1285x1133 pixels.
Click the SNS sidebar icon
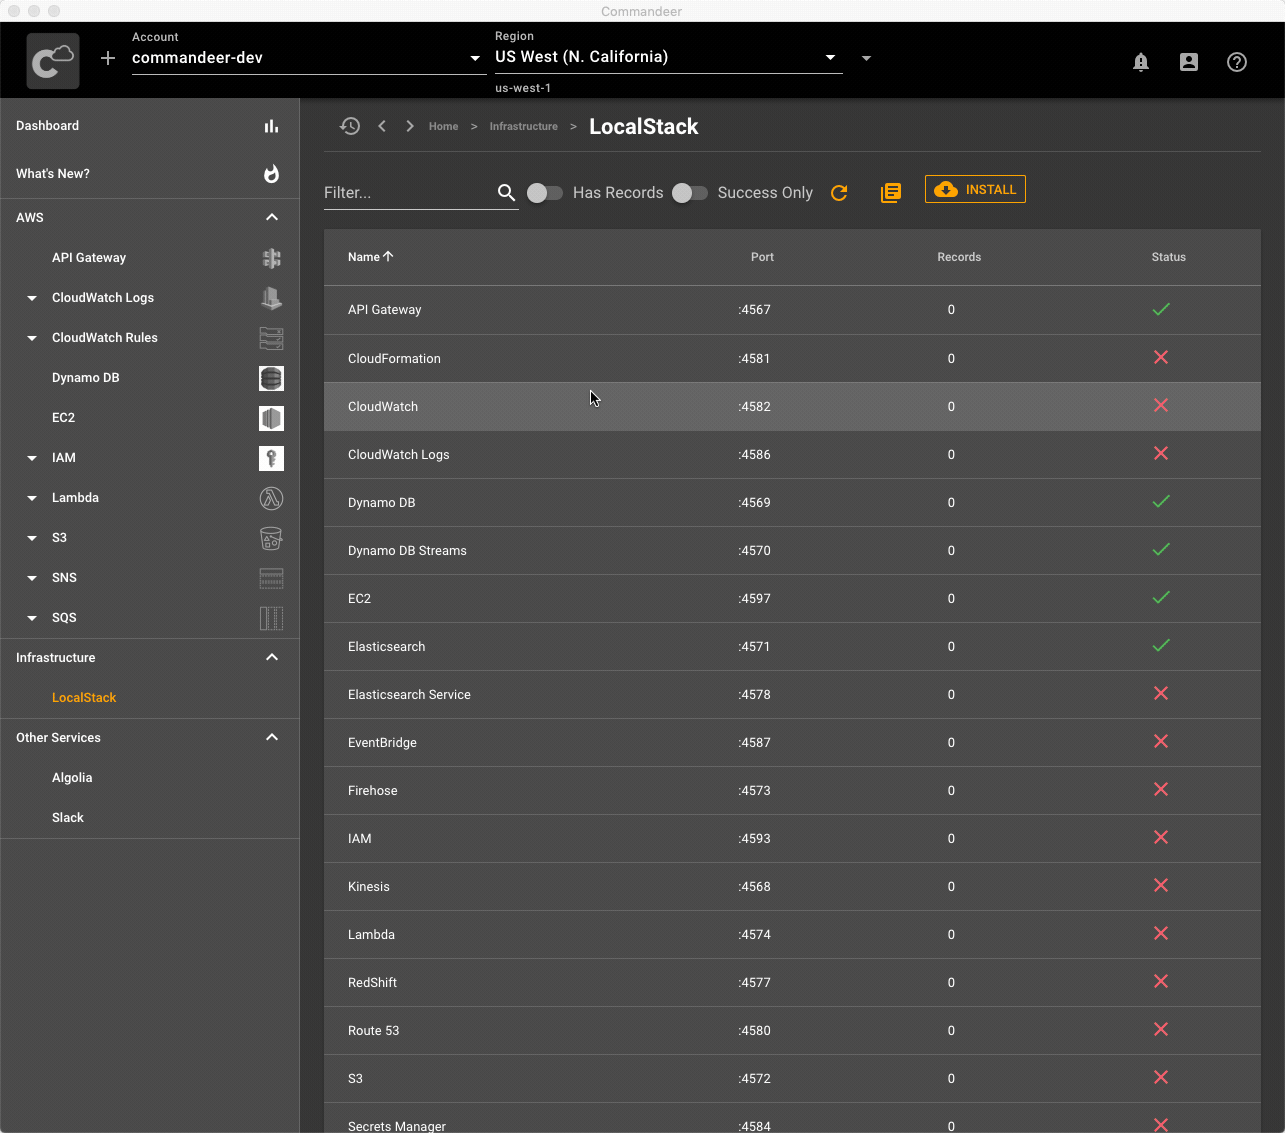pos(271,578)
